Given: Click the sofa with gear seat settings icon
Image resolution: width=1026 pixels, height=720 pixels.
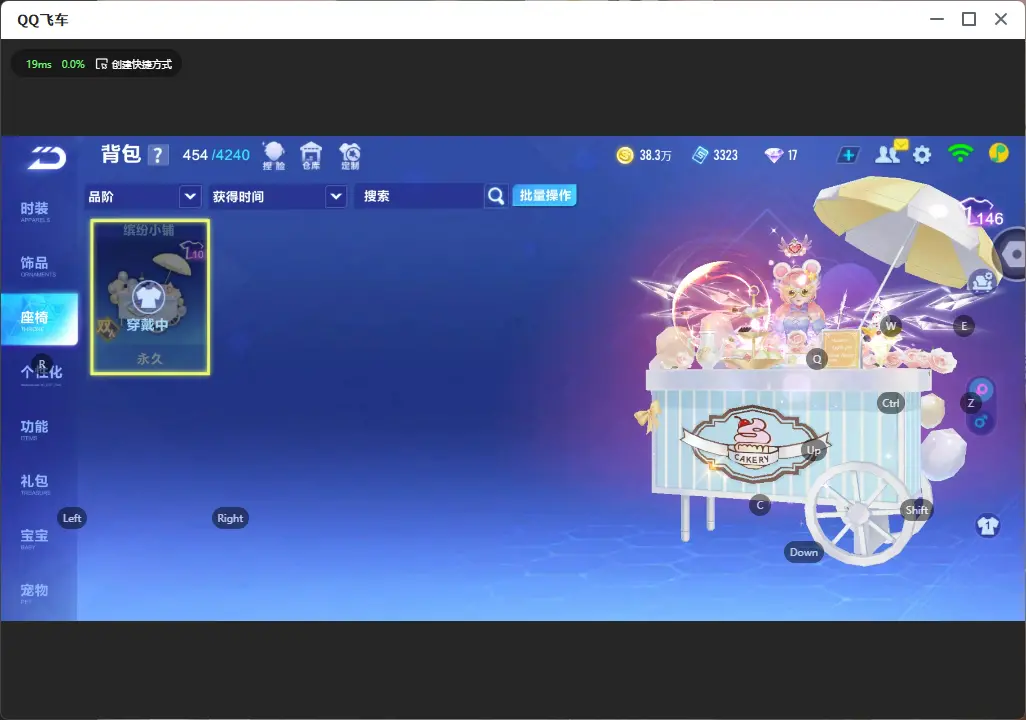Looking at the screenshot, I should pos(982,281).
